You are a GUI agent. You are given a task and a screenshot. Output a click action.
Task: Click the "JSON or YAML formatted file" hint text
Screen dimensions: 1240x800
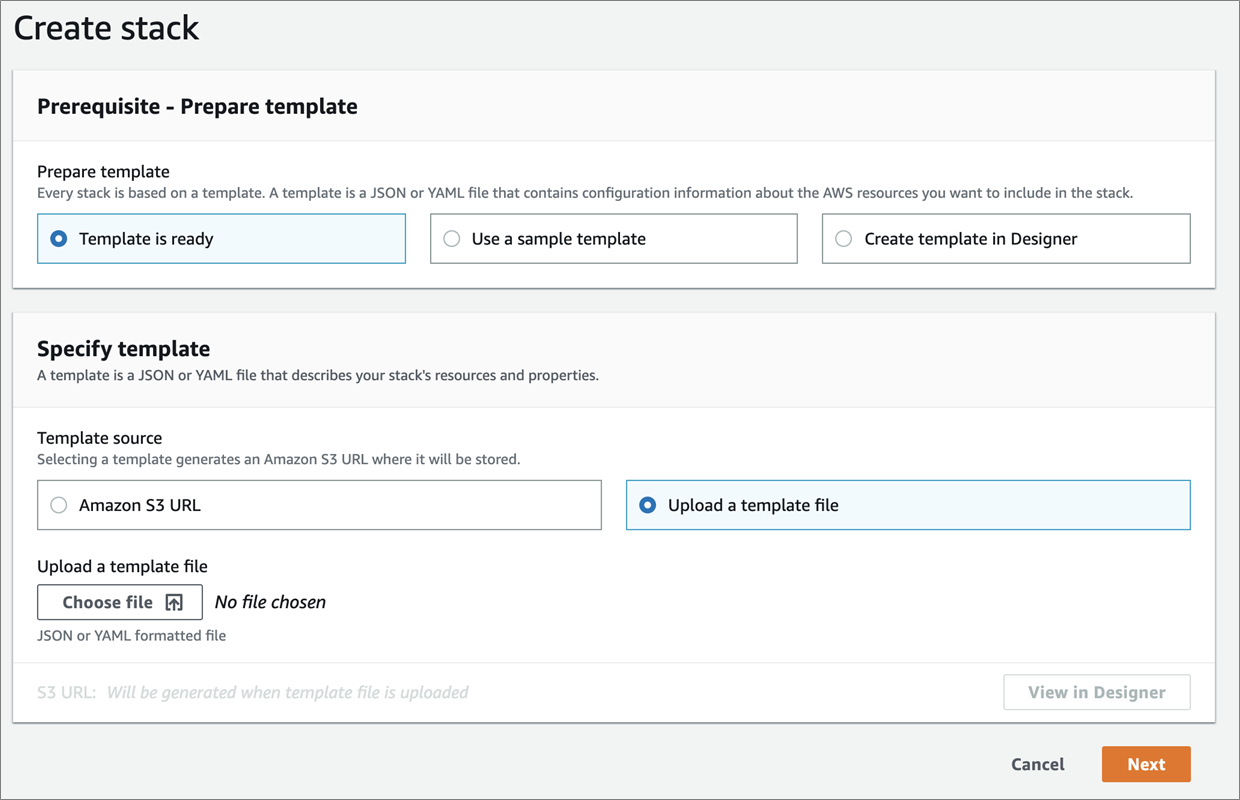click(x=131, y=635)
